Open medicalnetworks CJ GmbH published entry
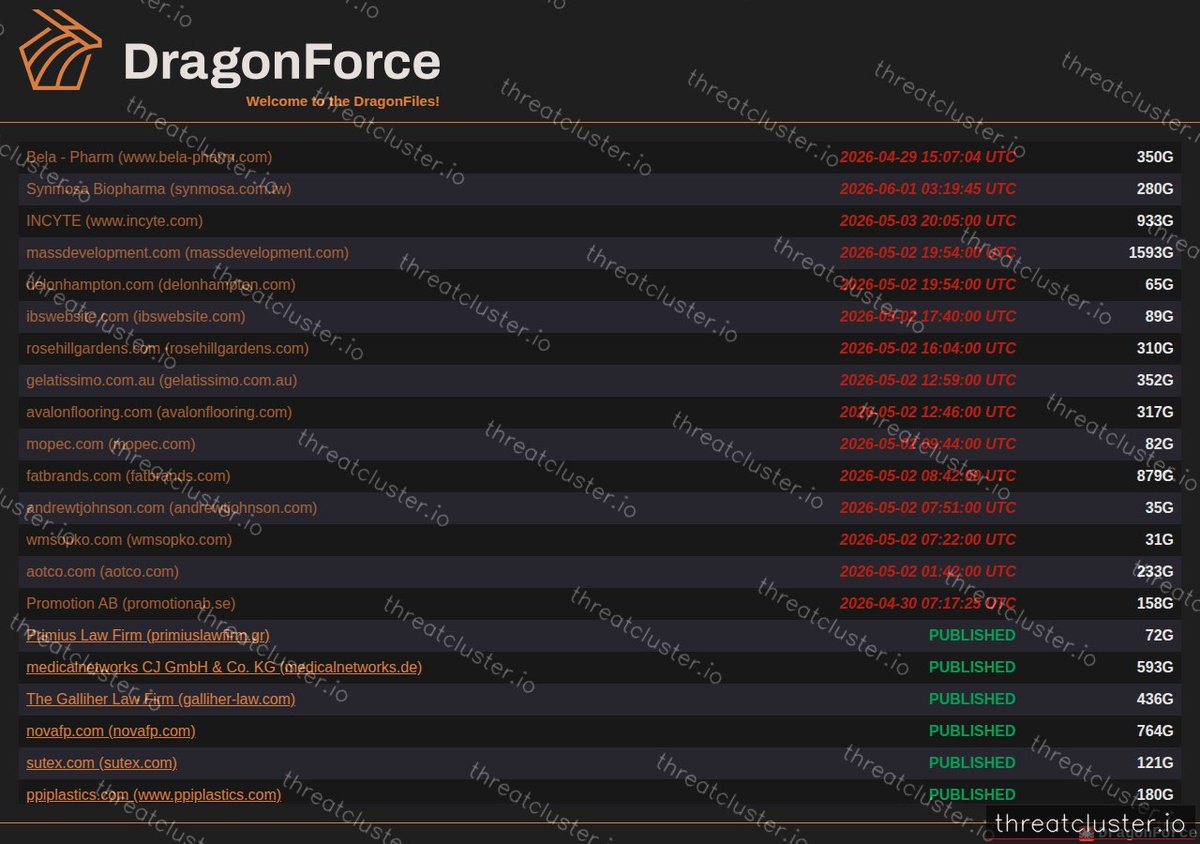Screen dimensions: 1200x844 click(x=223, y=667)
